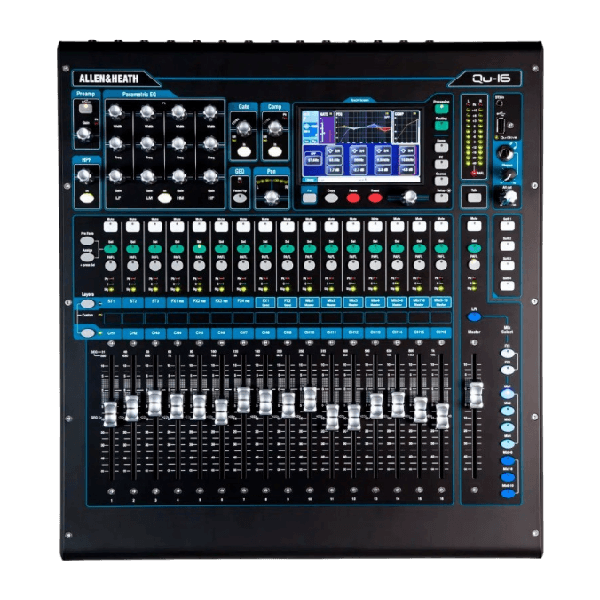
Task: Tap the GATE panel on the touchscreen
Action: tap(326, 127)
